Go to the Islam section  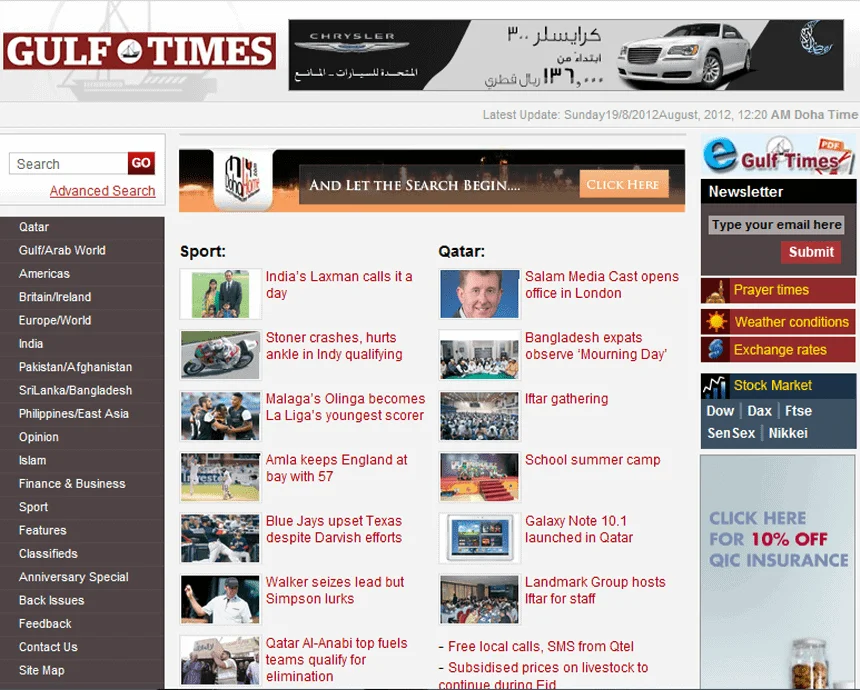click(32, 460)
